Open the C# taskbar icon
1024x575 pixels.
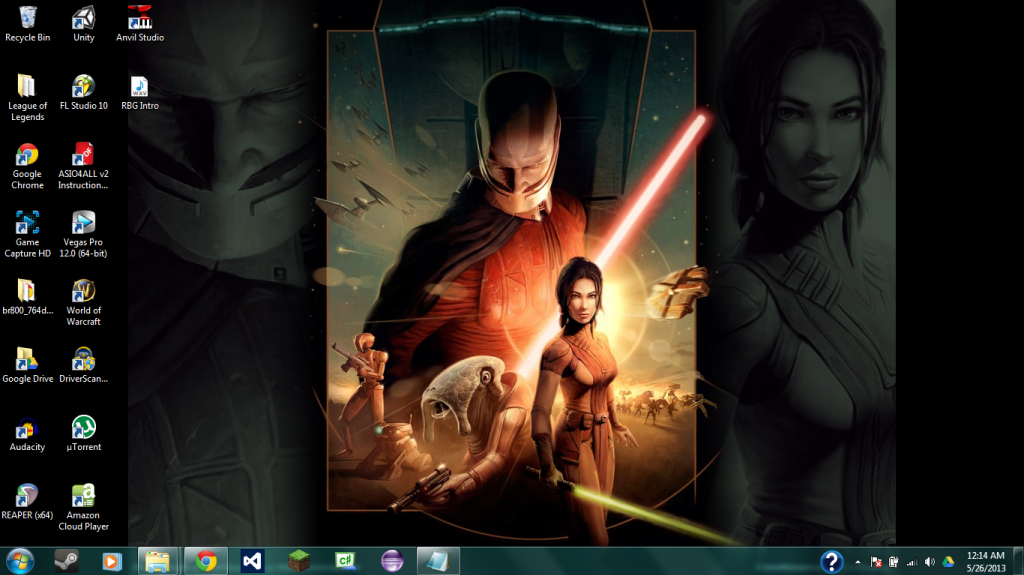[345, 561]
